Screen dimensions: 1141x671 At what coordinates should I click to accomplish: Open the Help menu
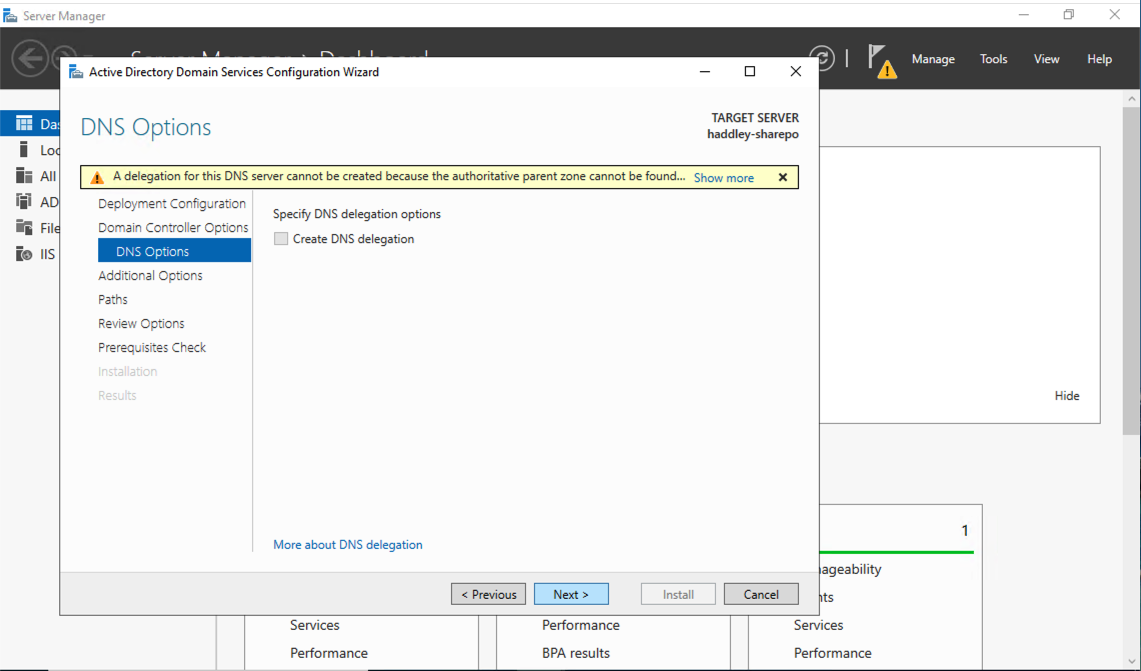pyautogui.click(x=1100, y=59)
